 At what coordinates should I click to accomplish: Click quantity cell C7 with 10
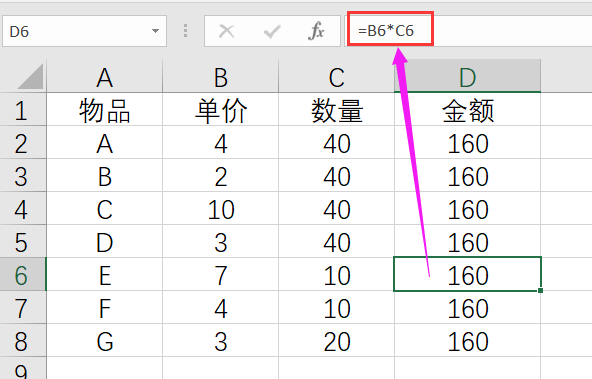coord(336,308)
